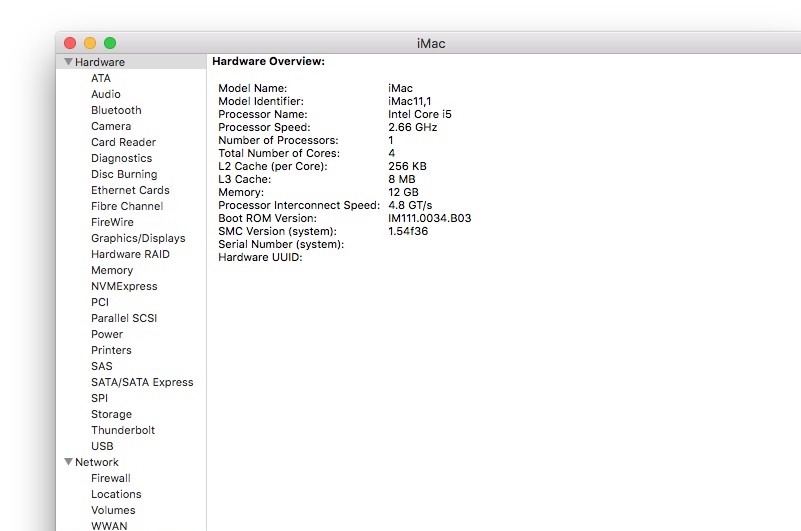Click the Processor Name value Intel Core i5

click(x=419, y=114)
